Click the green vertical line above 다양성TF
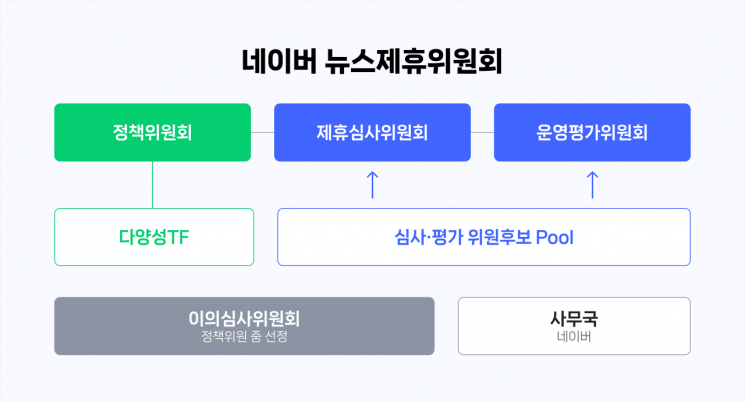Viewport: 745px width, 402px height. (x=153, y=184)
